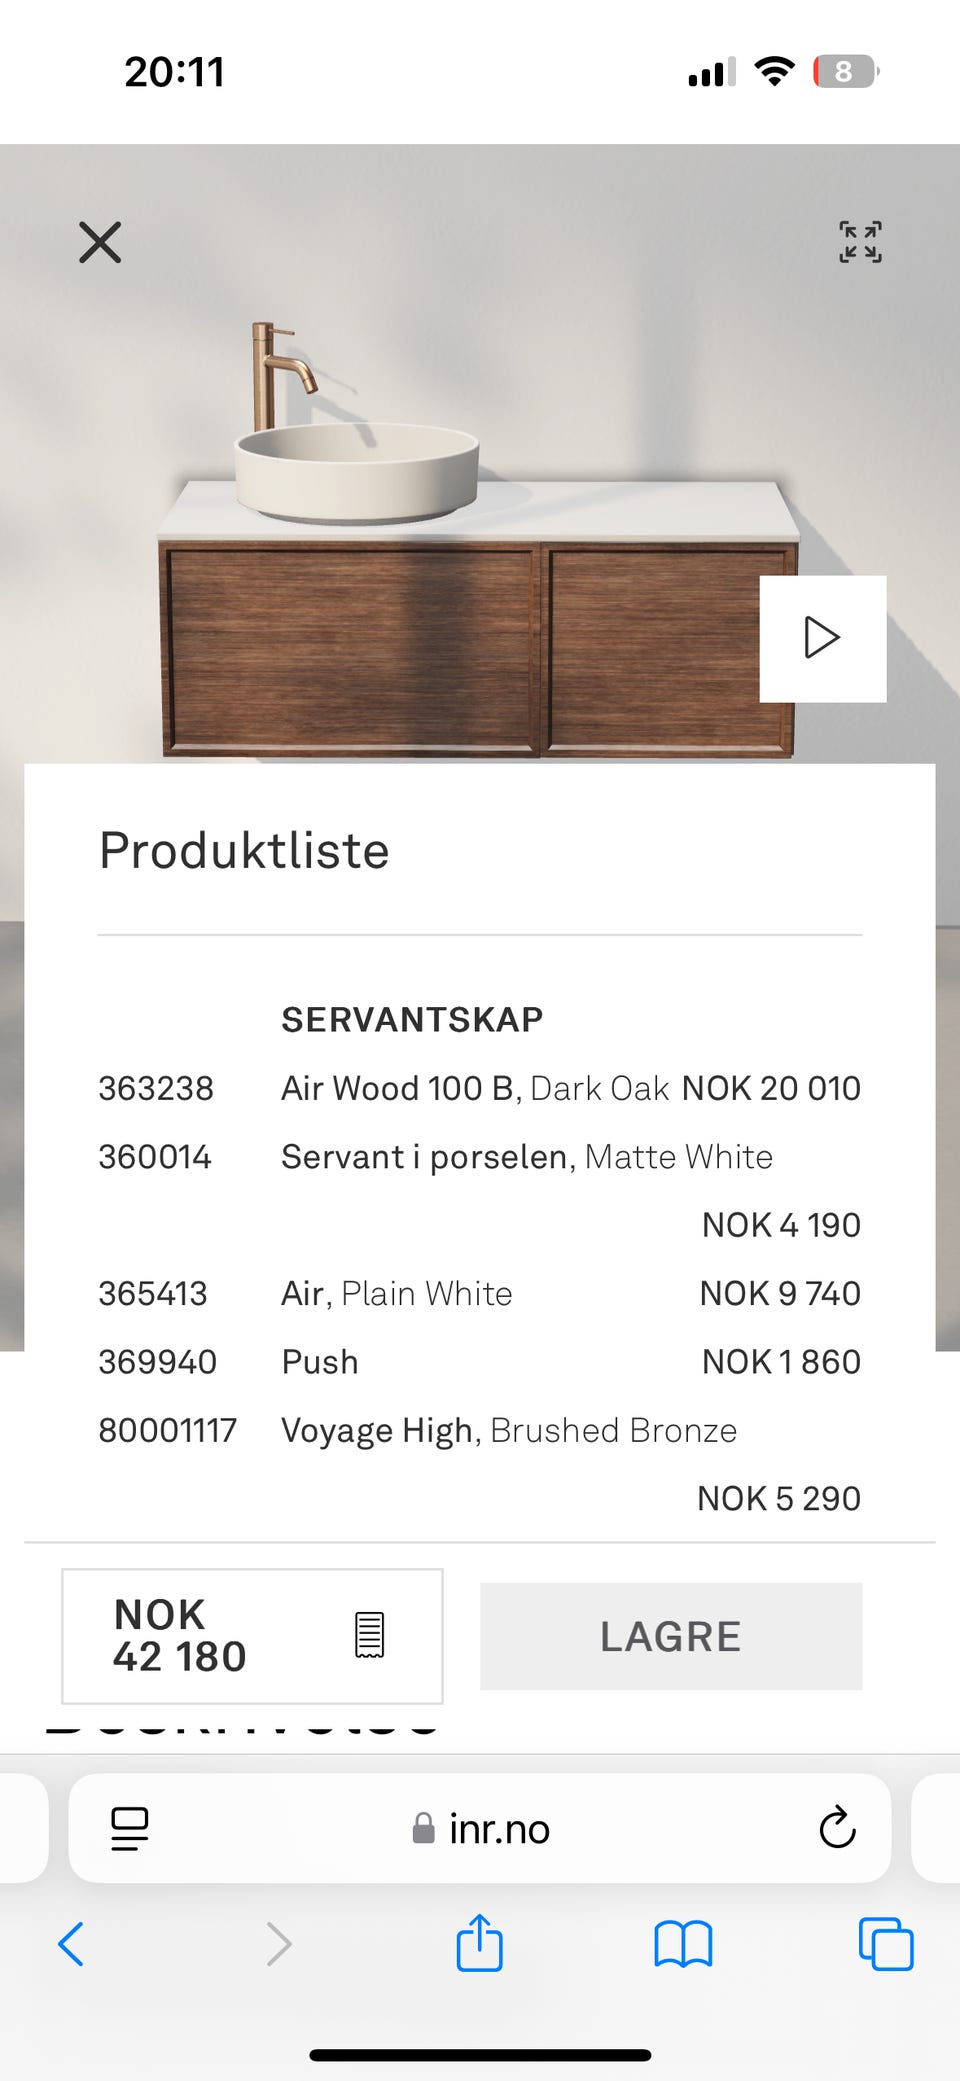This screenshot has width=960, height=2081.
Task: Click the vanity cabinet 3D preview image
Action: click(478, 540)
